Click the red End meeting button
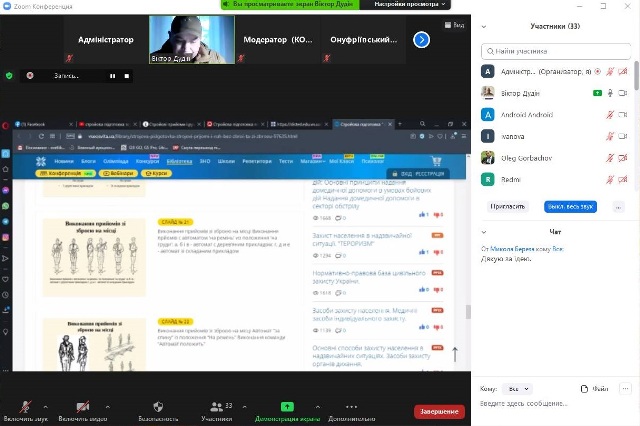 point(439,411)
